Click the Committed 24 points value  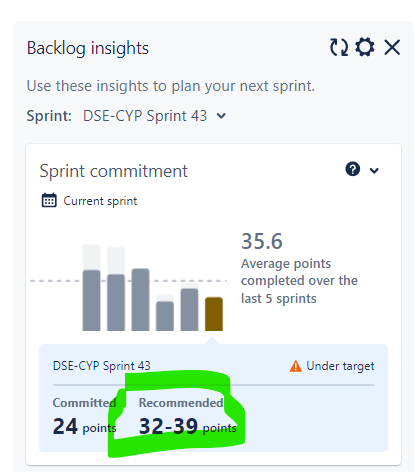coord(84,426)
